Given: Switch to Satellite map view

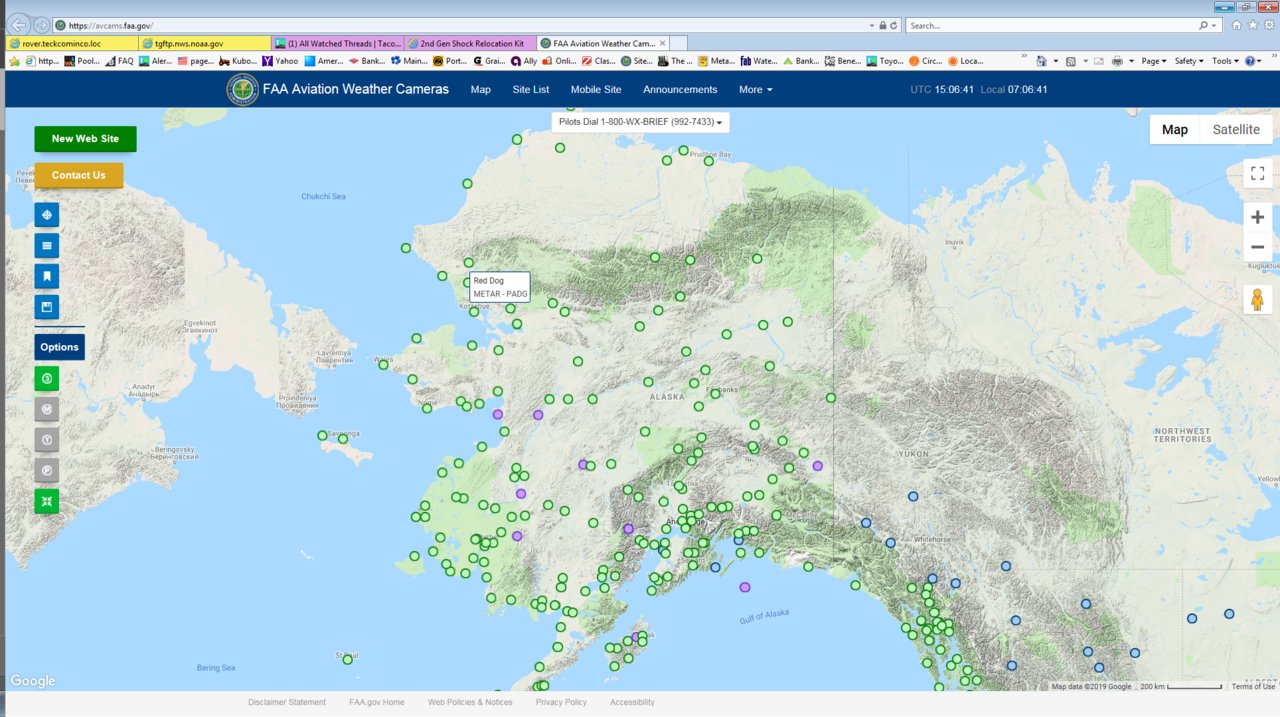Looking at the screenshot, I should click(x=1236, y=129).
